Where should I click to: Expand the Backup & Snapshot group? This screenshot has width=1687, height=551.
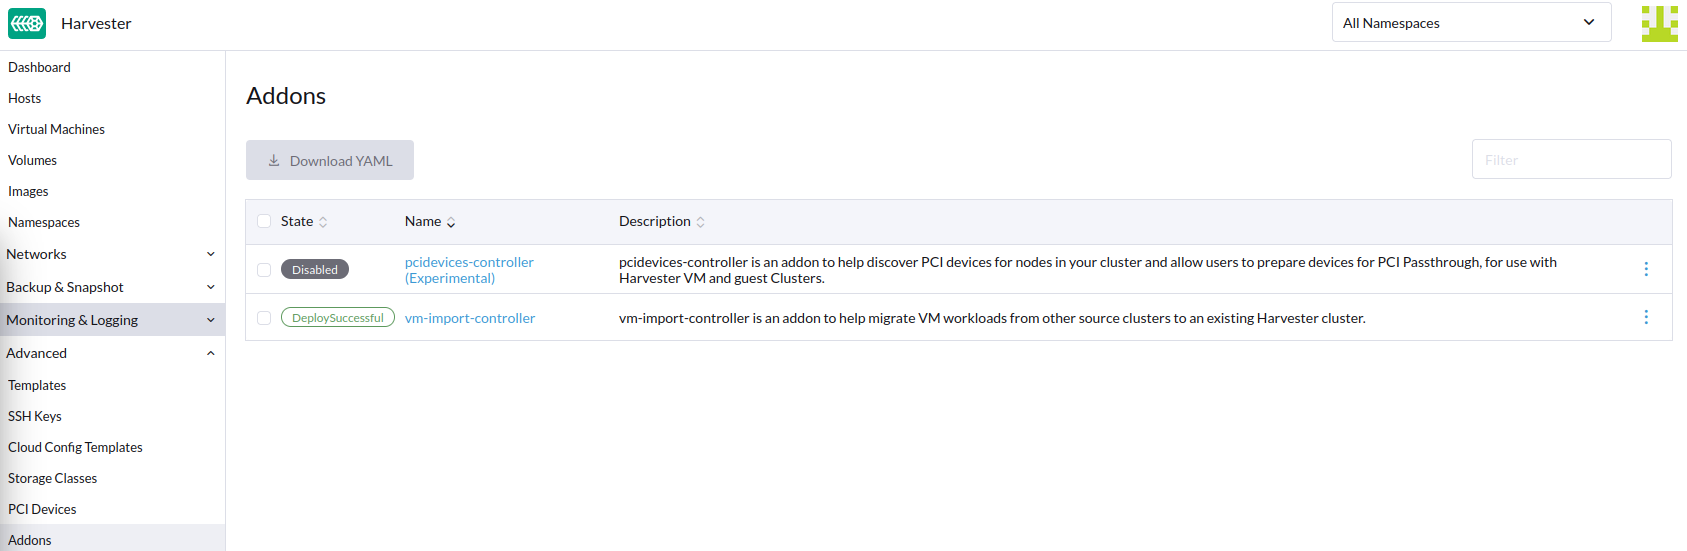coord(112,287)
